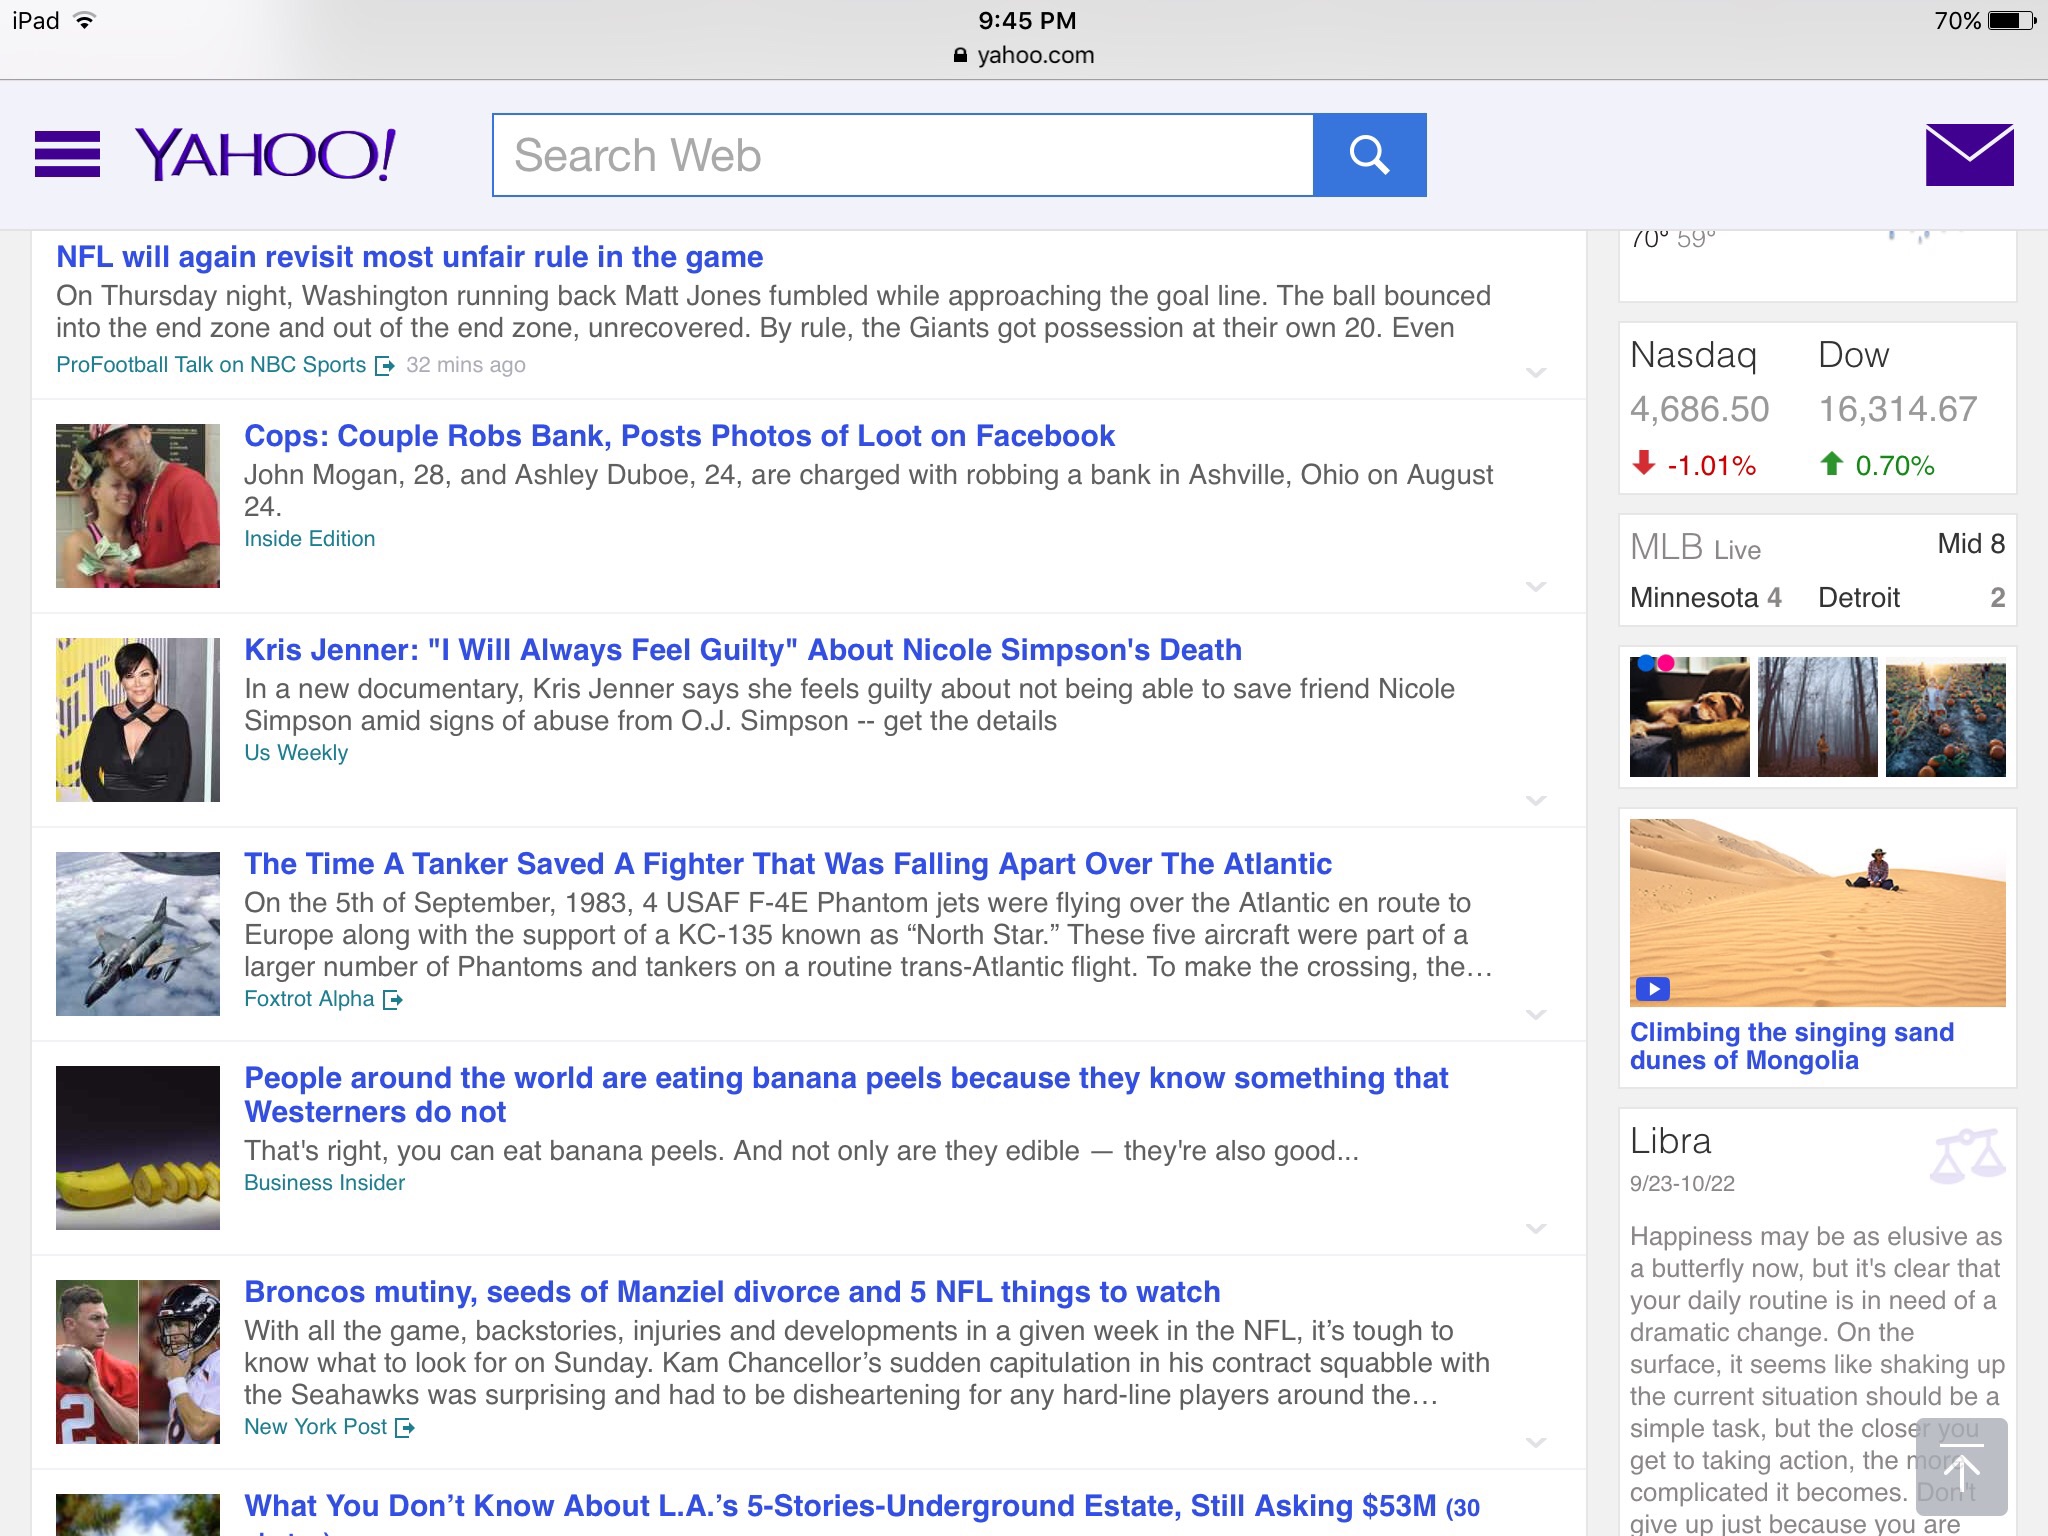2048x1536 pixels.
Task: Expand options for Couple Robs Bank story
Action: tap(1536, 586)
